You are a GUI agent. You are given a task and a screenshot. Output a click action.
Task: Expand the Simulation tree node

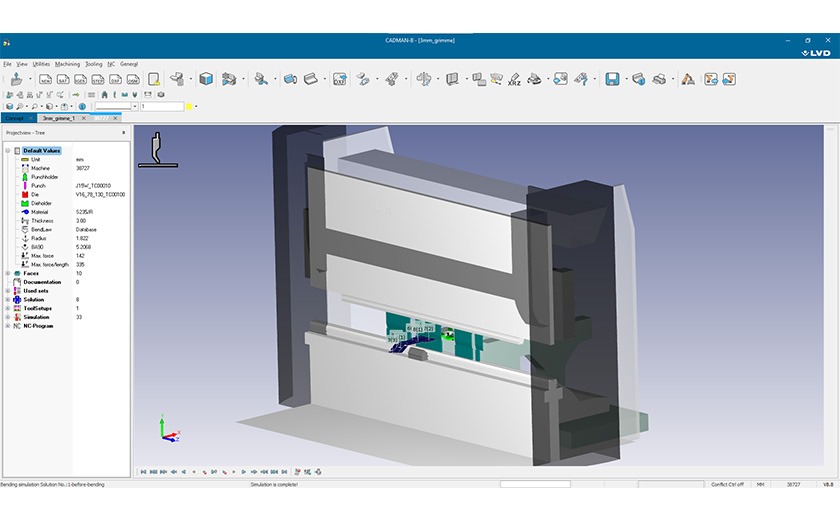coord(8,317)
